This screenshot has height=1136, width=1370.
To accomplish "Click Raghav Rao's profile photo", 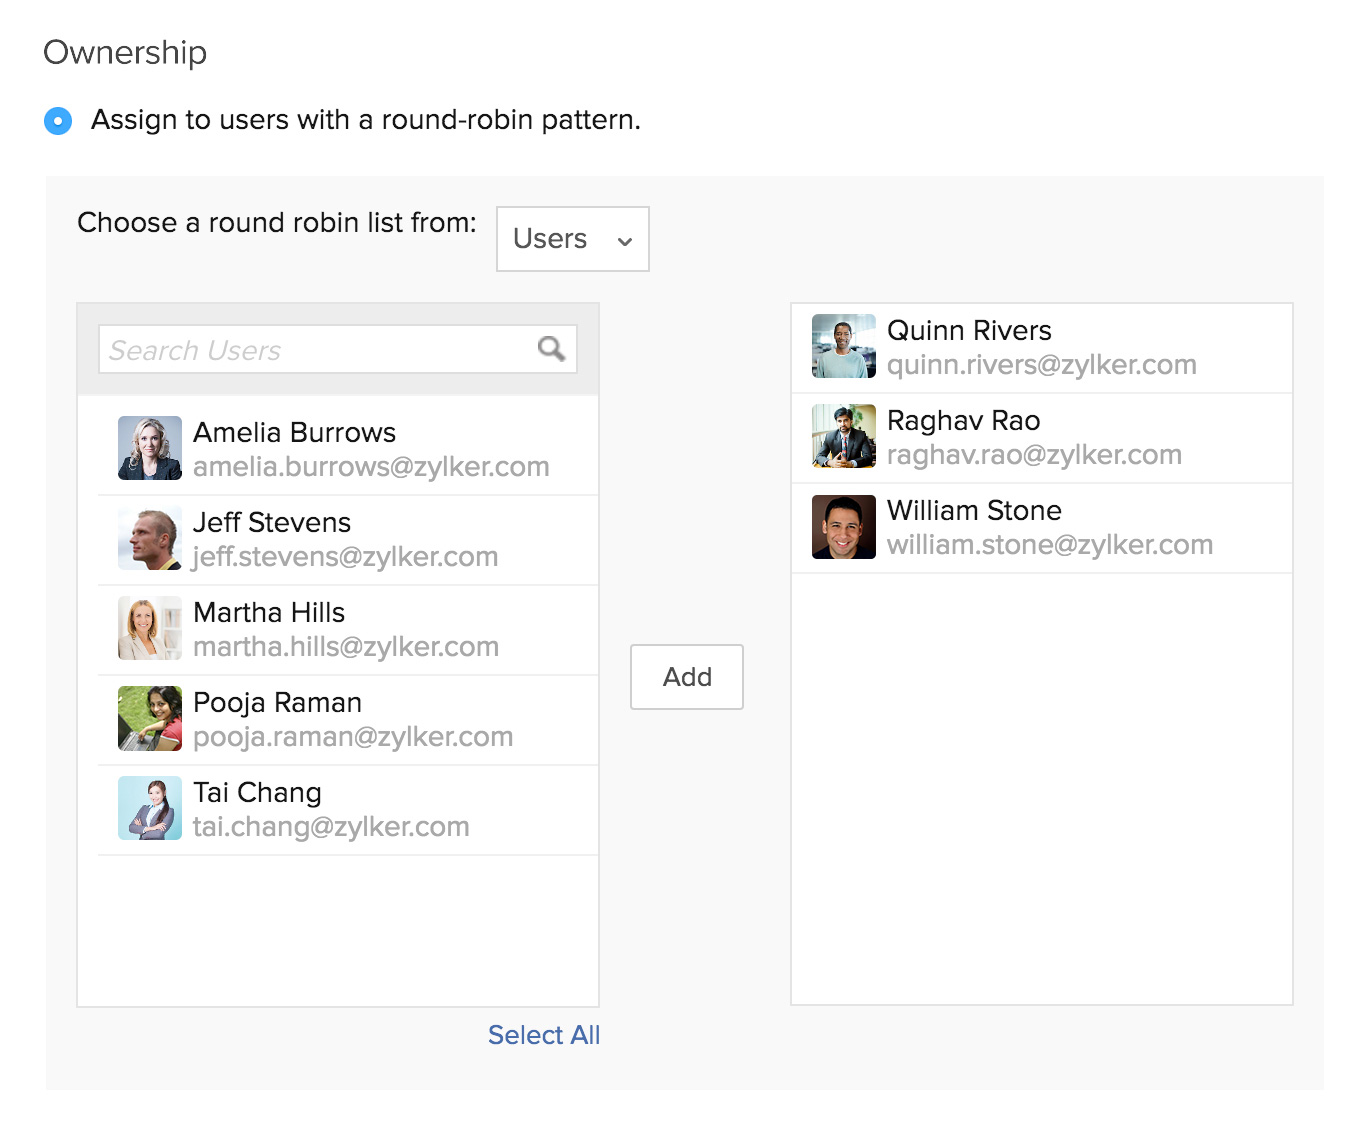I will point(843,436).
